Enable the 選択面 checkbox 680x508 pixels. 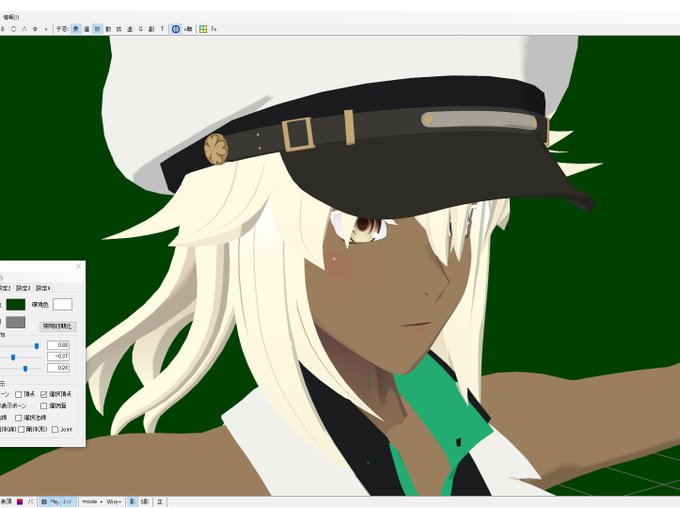click(43, 406)
